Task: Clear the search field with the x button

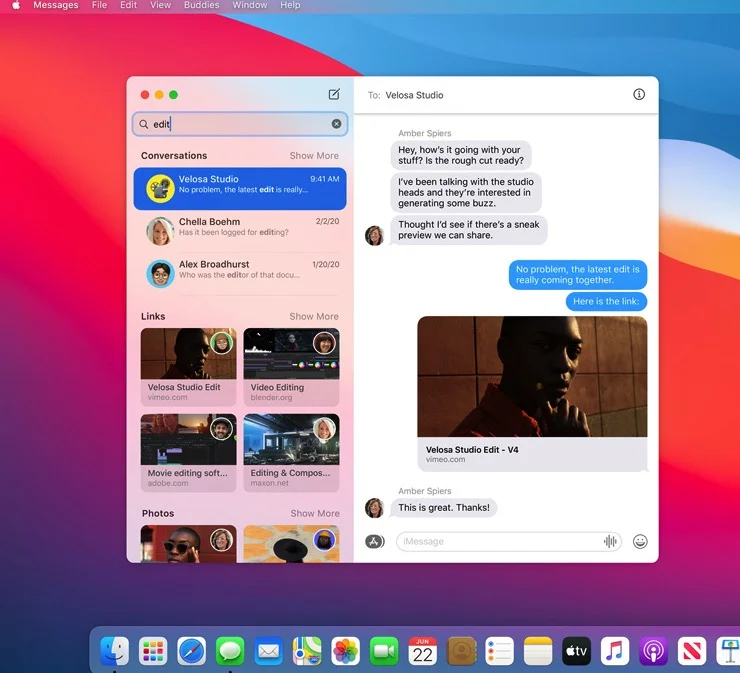Action: 336,124
